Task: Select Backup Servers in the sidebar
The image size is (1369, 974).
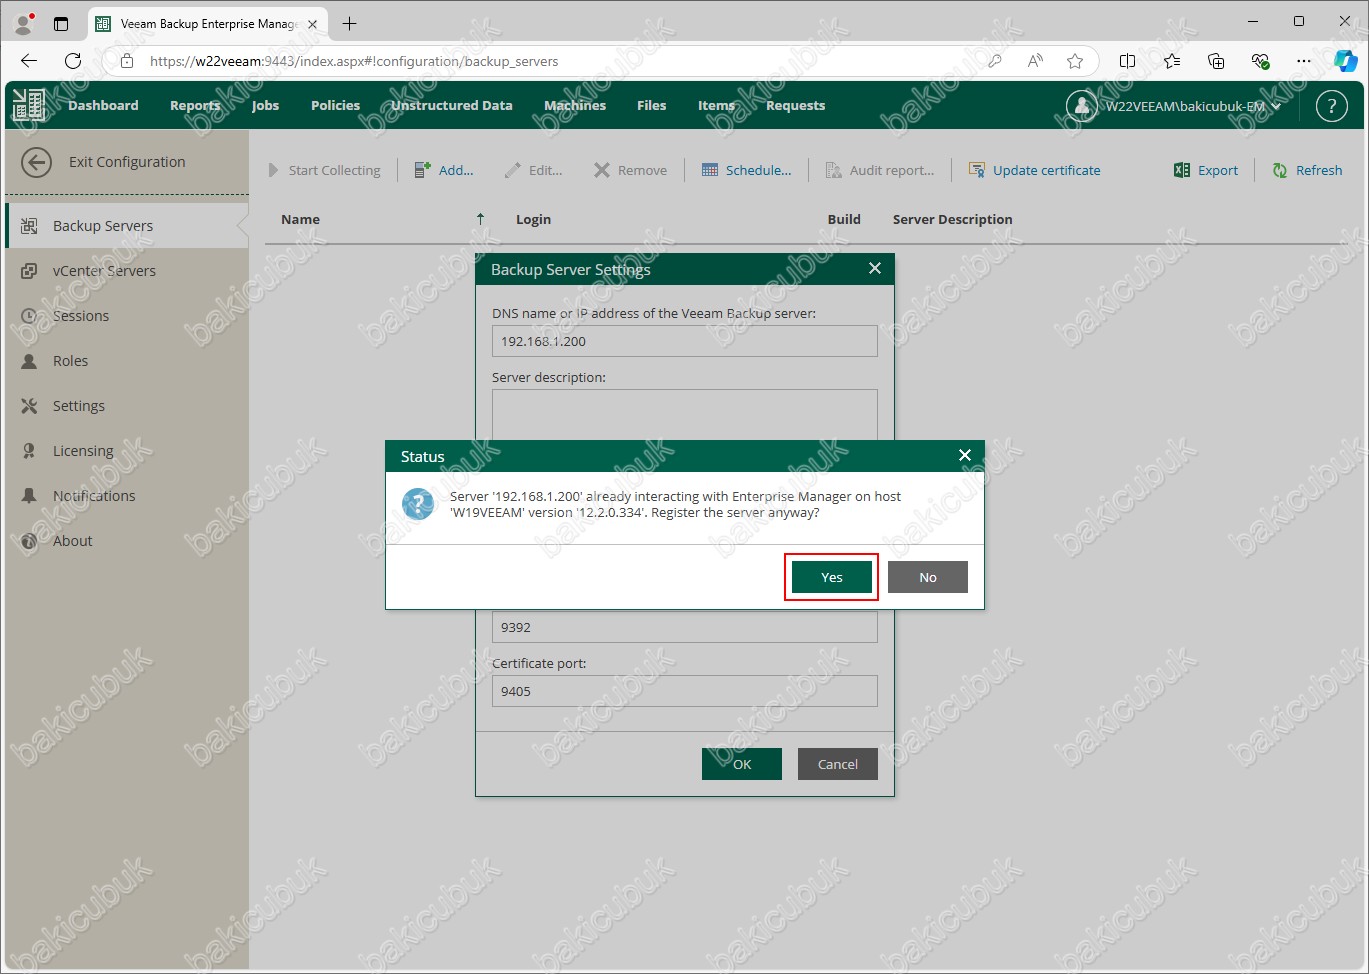Action: [127, 226]
